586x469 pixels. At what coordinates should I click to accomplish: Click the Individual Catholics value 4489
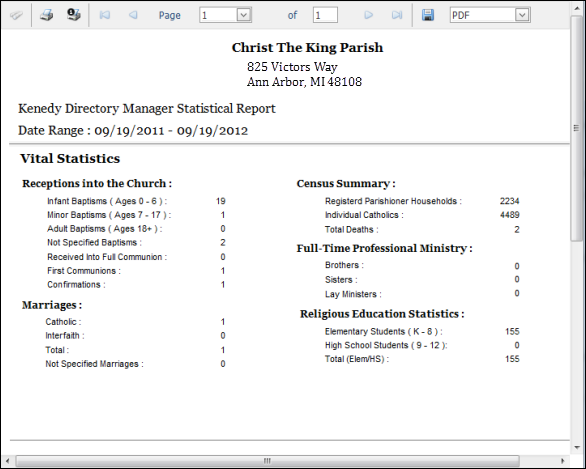[x=510, y=215]
